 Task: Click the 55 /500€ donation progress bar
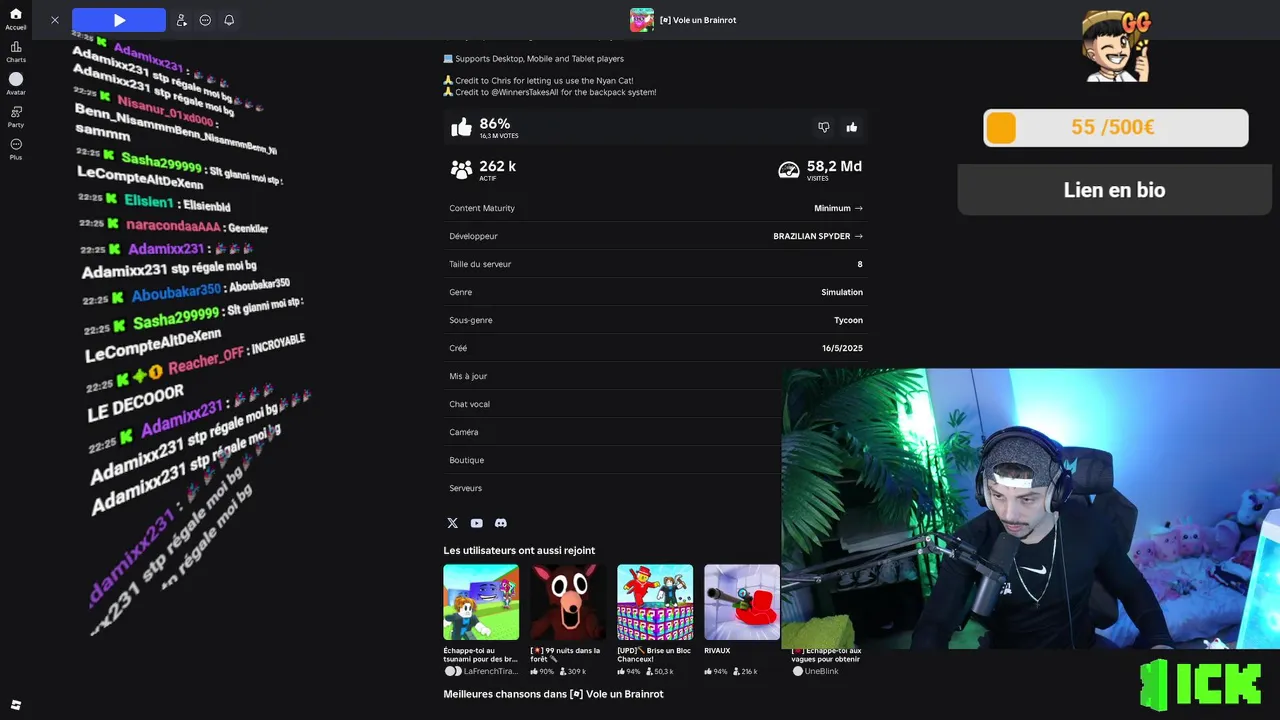pos(1116,128)
